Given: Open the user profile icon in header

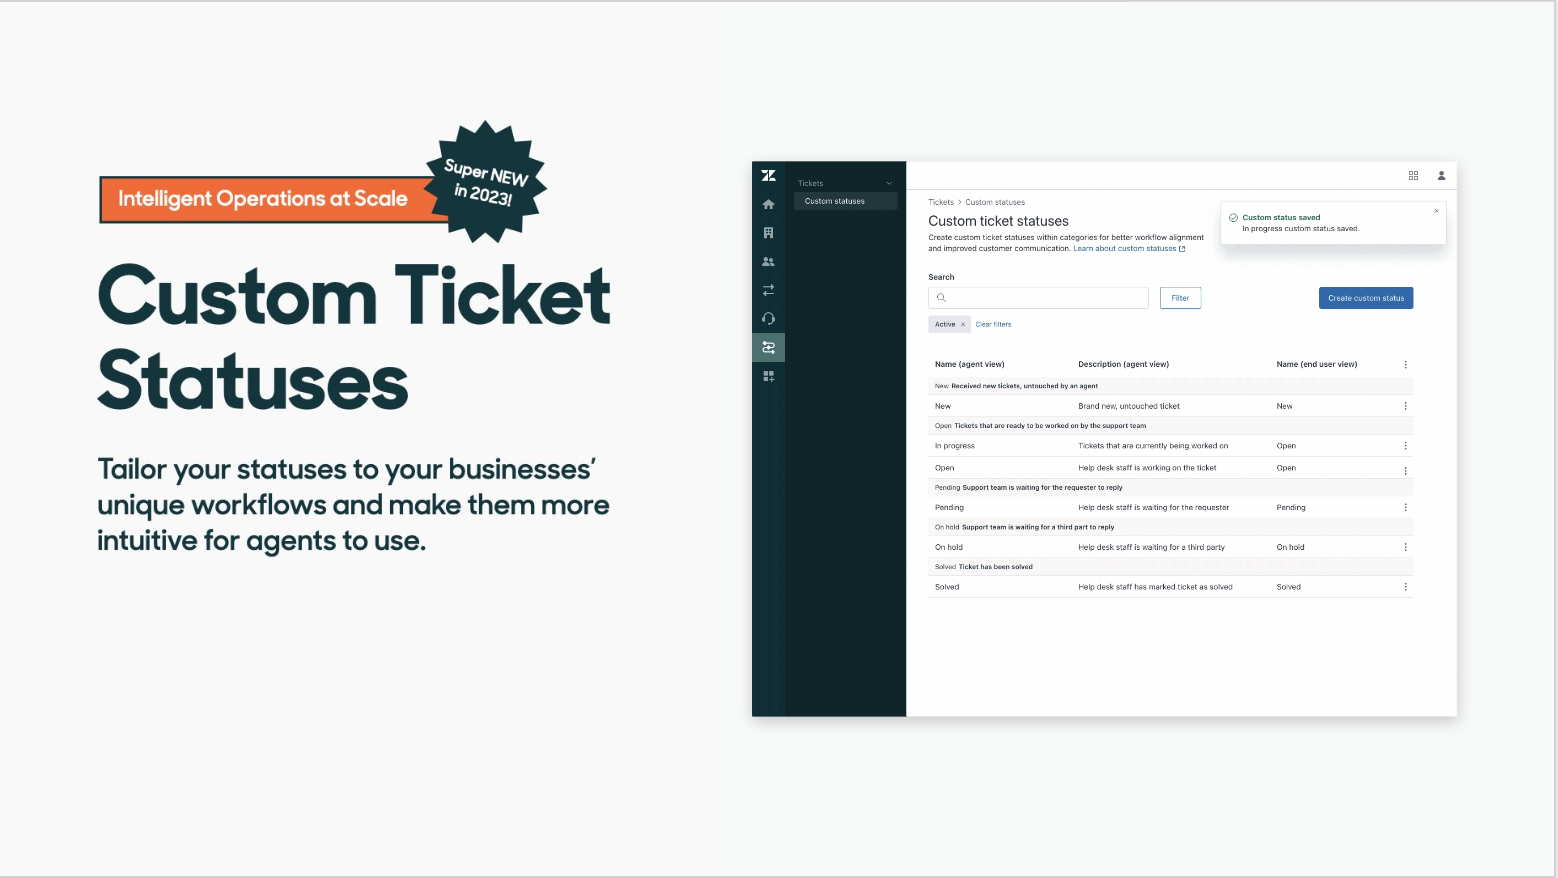Looking at the screenshot, I should 1441,176.
